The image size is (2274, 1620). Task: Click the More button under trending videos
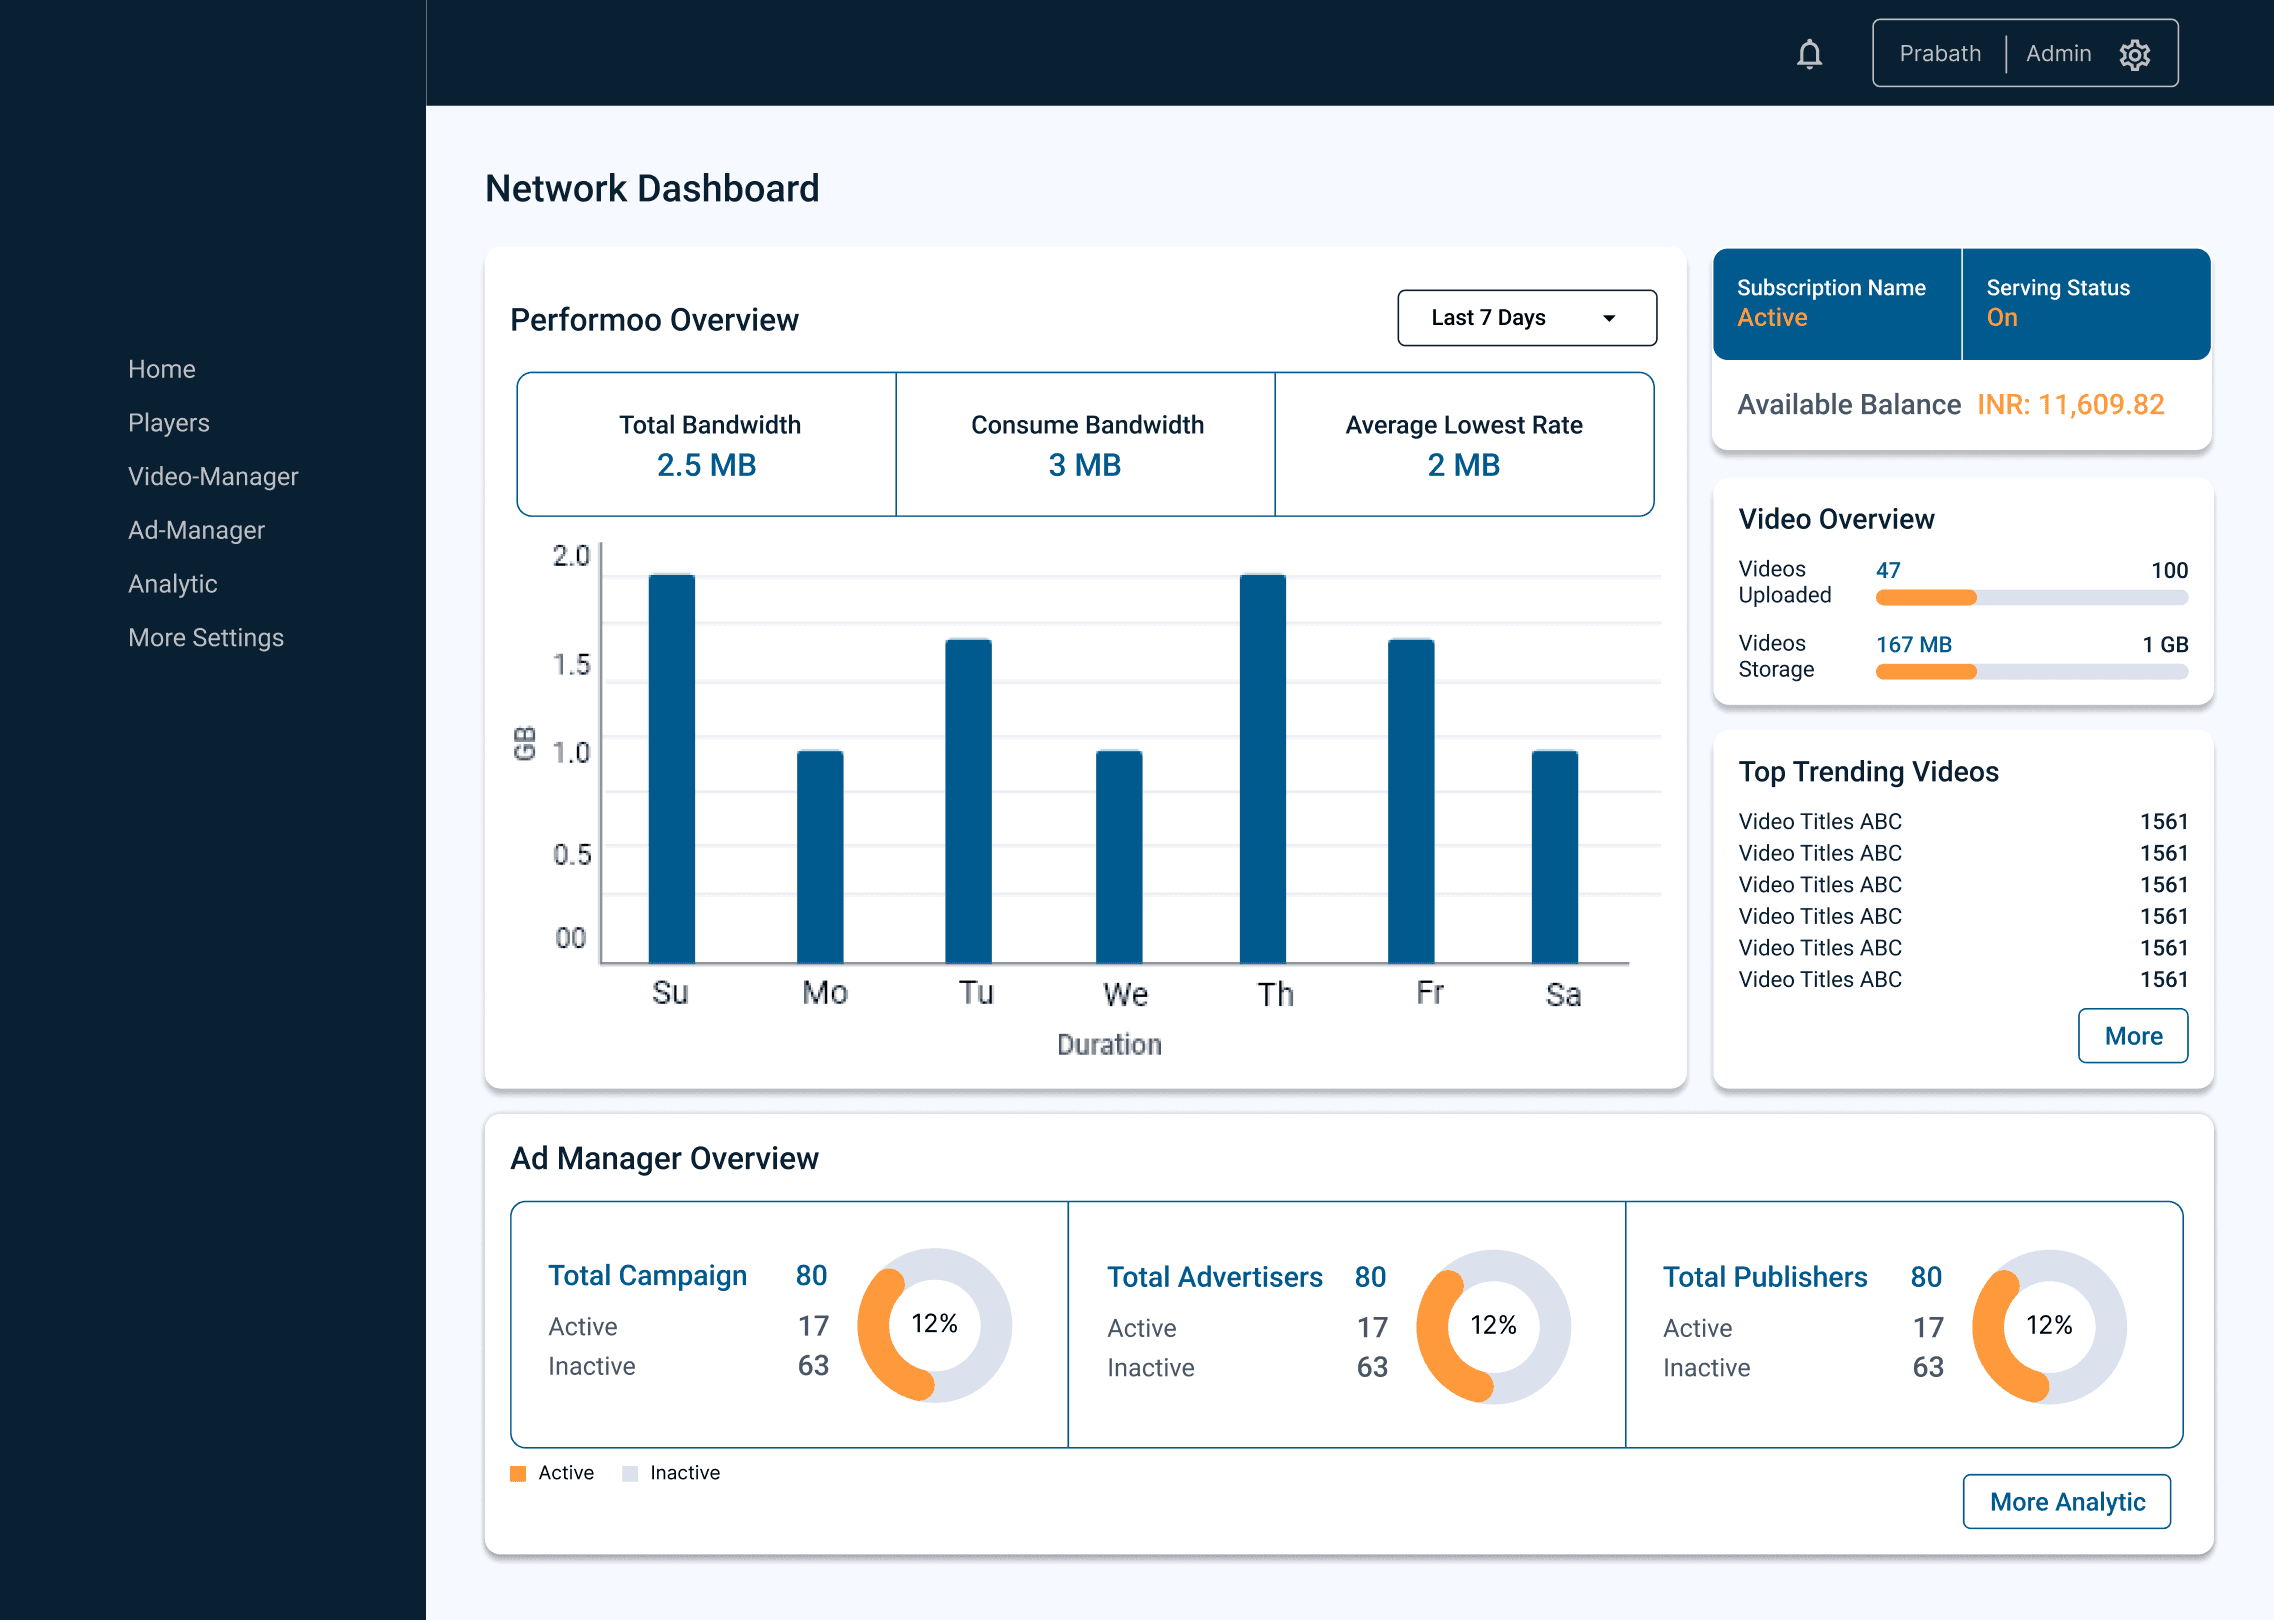pos(2132,1036)
